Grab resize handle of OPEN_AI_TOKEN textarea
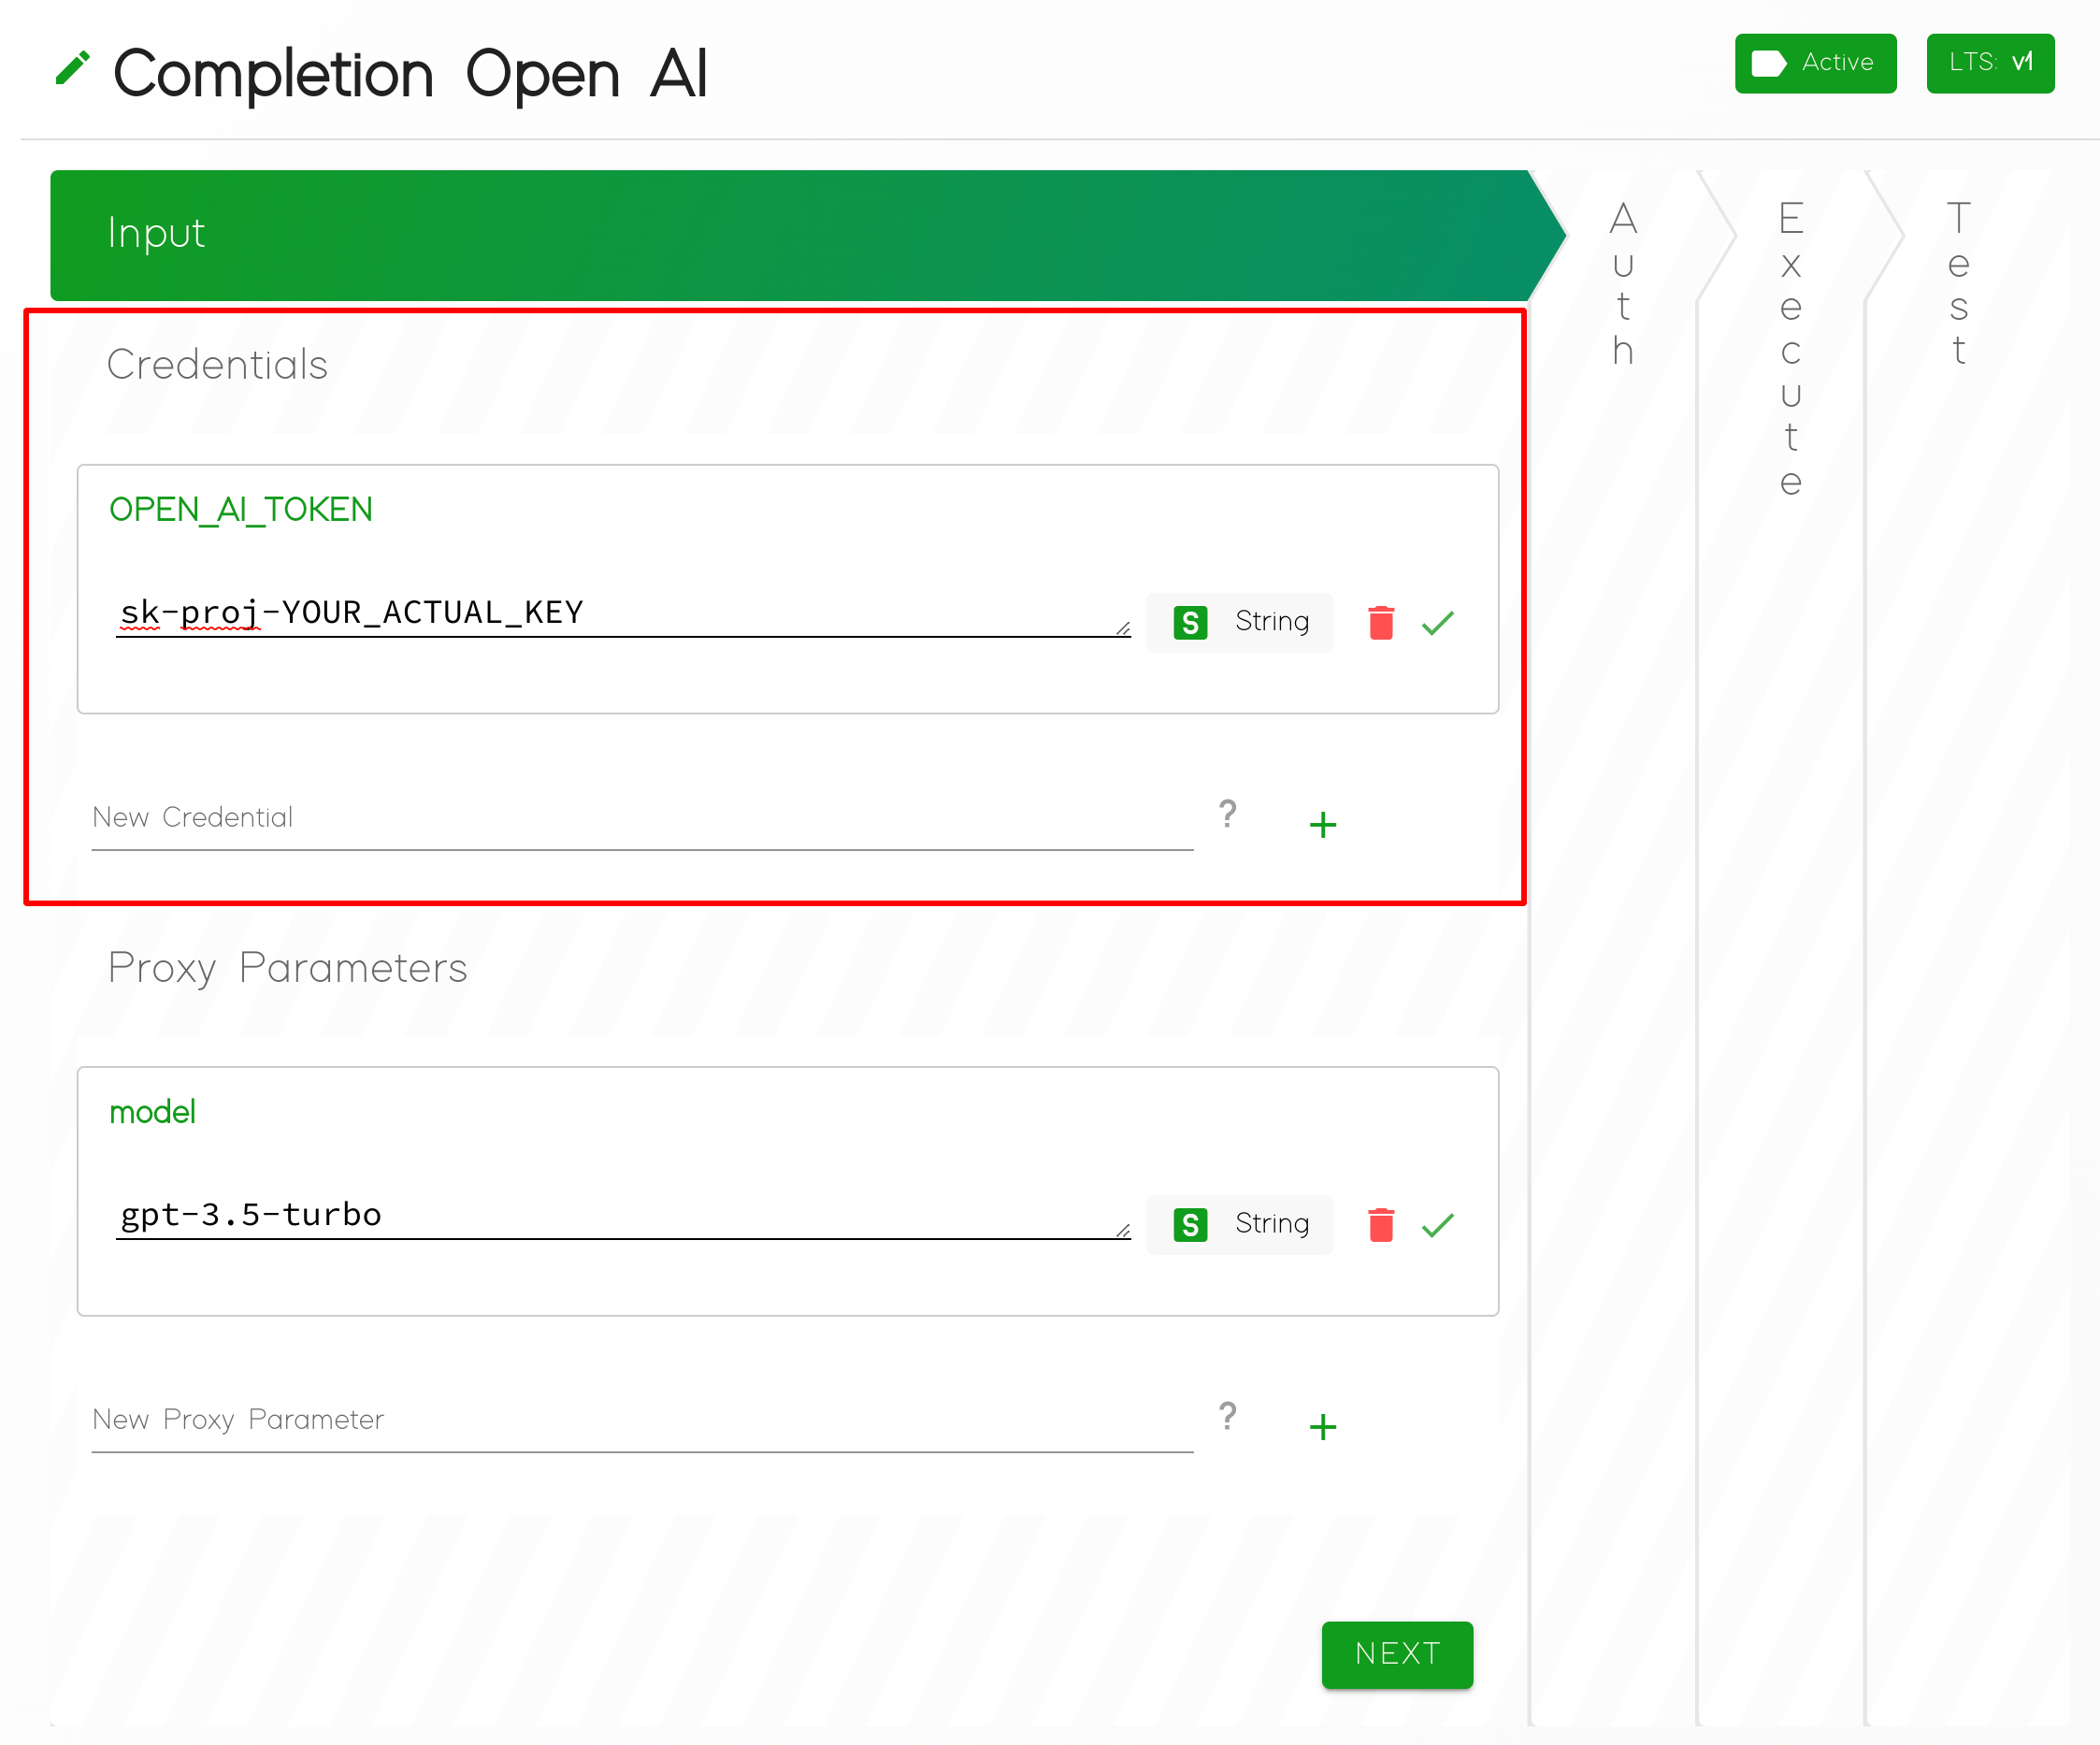 click(x=1123, y=629)
